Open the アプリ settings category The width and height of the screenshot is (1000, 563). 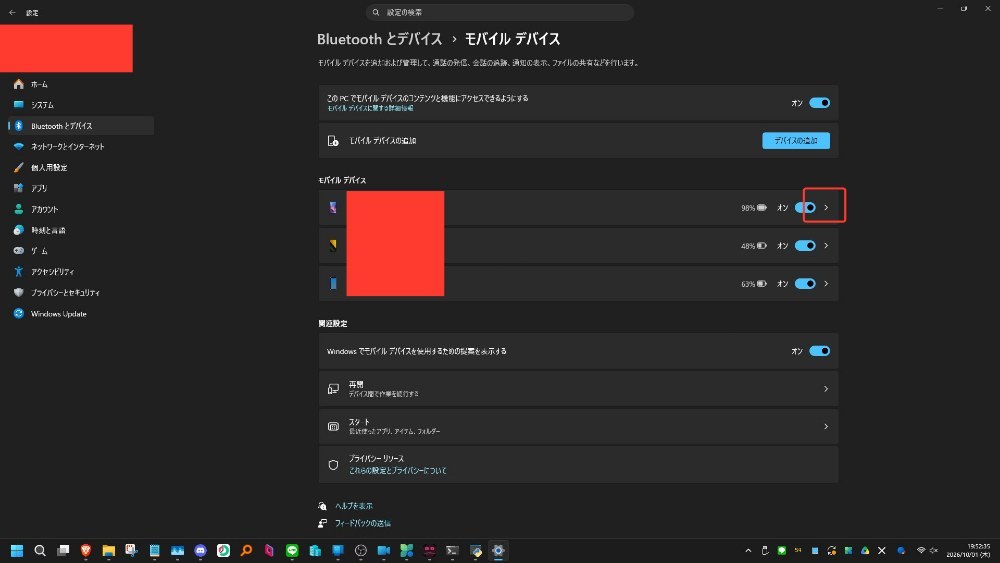pos(80,188)
